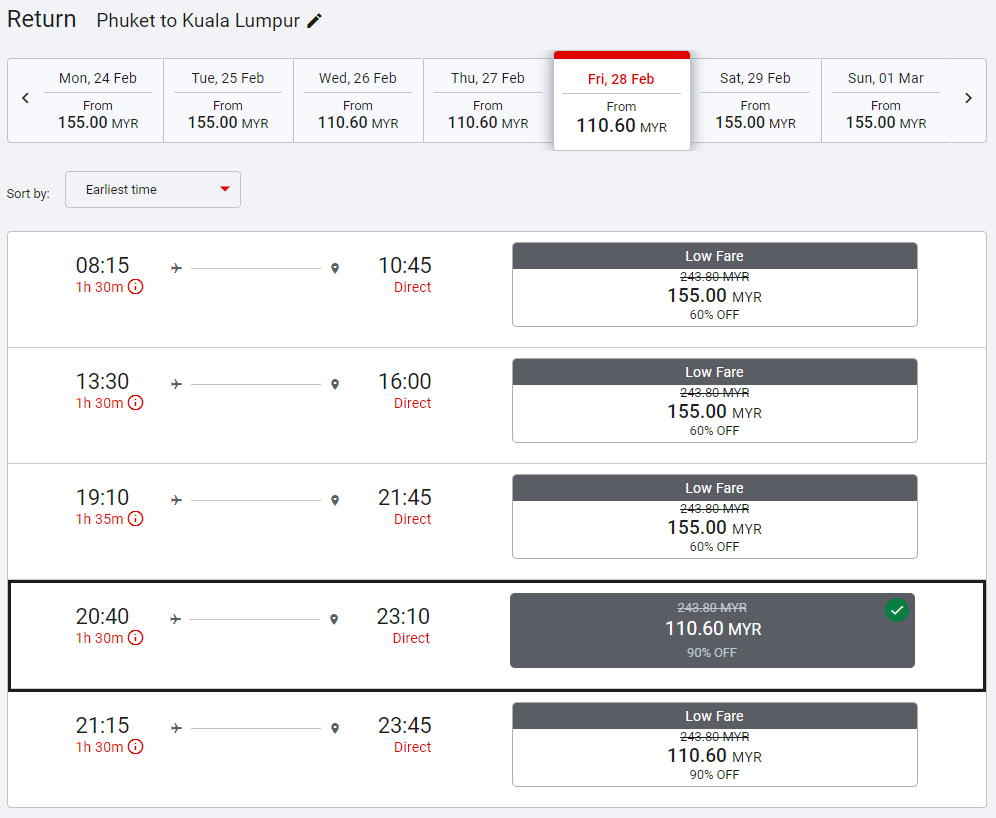
Task: Pick Low Fare for the 19:10 flight
Action: coord(714,517)
